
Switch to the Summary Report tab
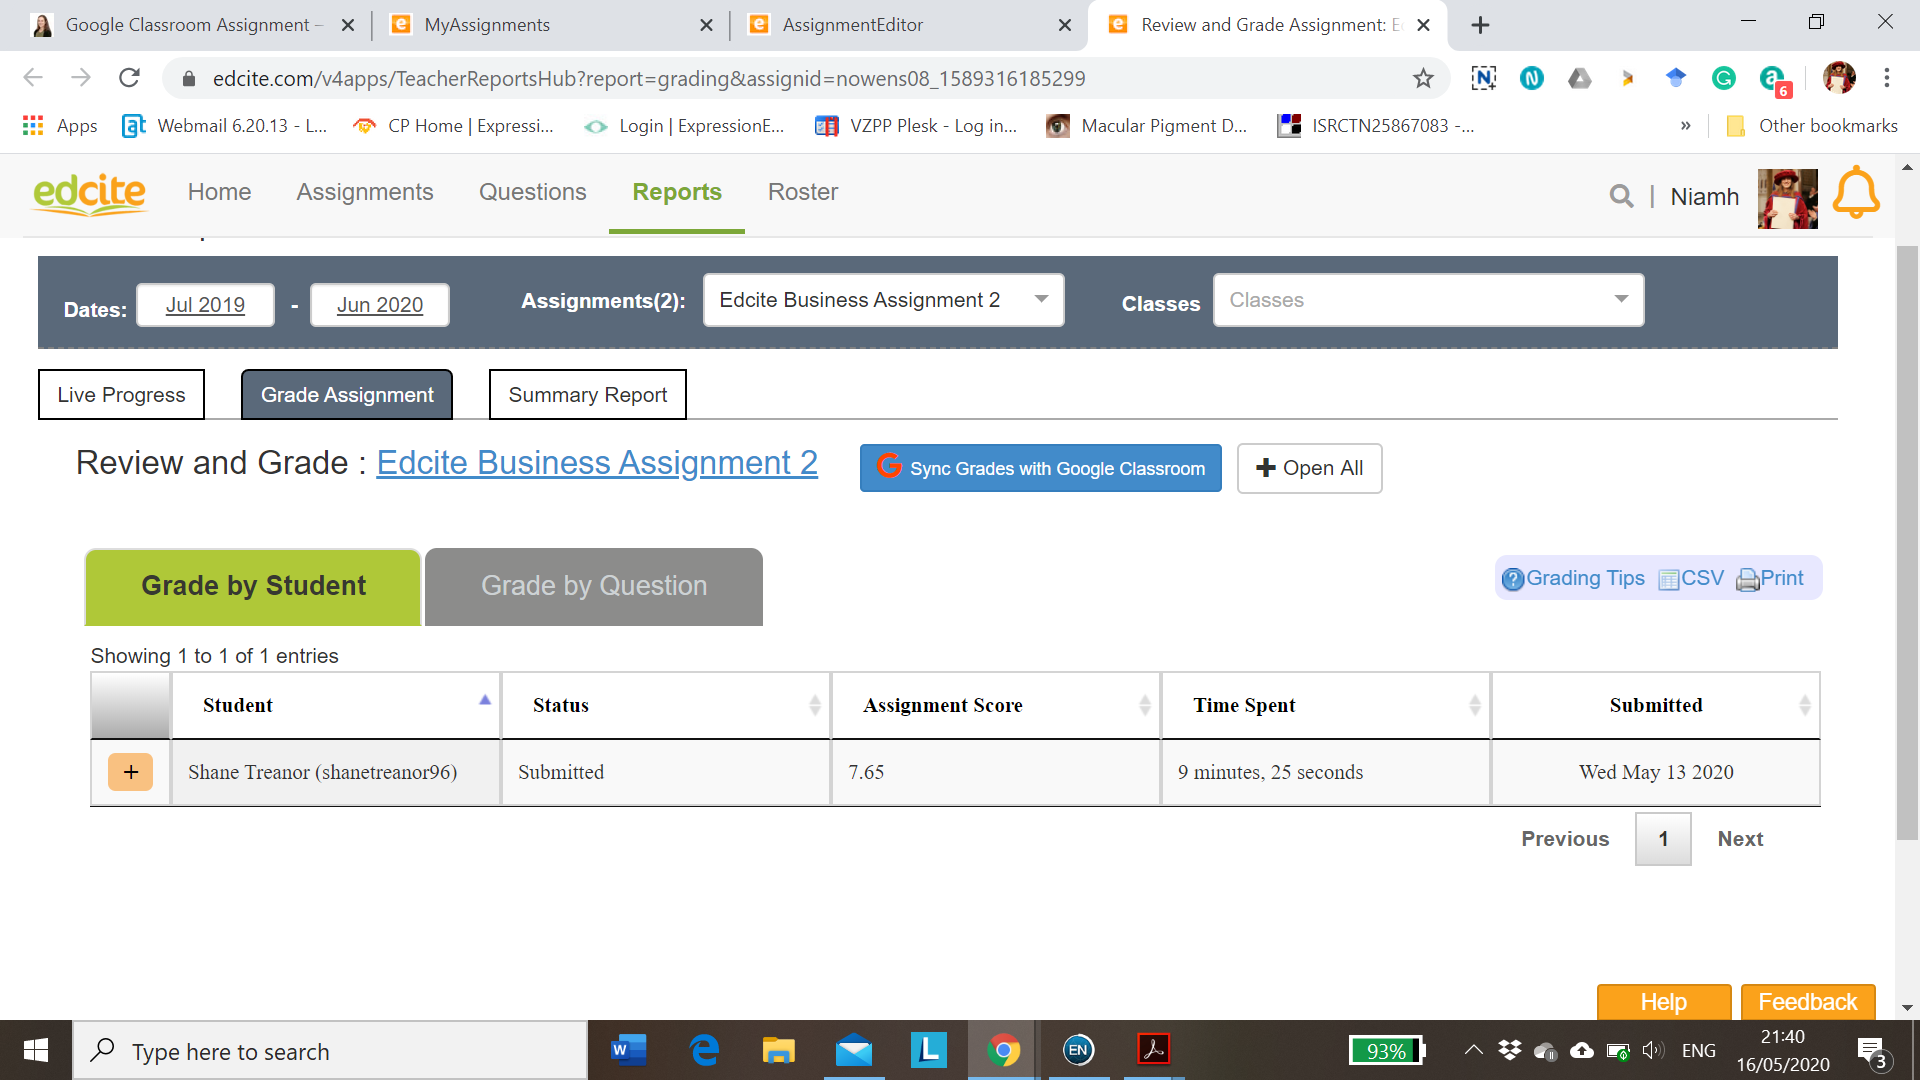click(x=587, y=394)
